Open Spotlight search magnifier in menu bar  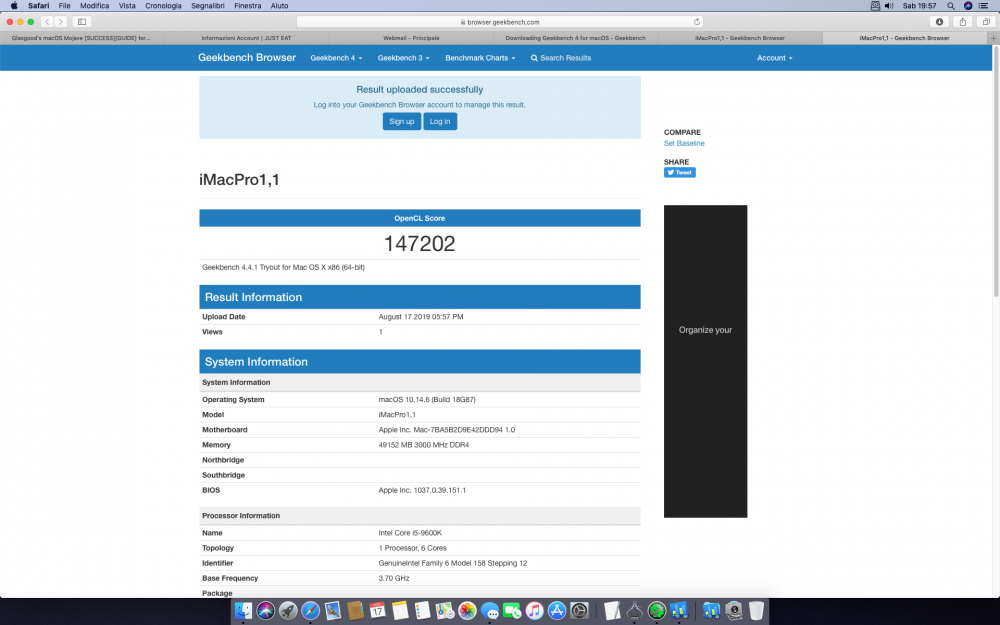click(950, 6)
